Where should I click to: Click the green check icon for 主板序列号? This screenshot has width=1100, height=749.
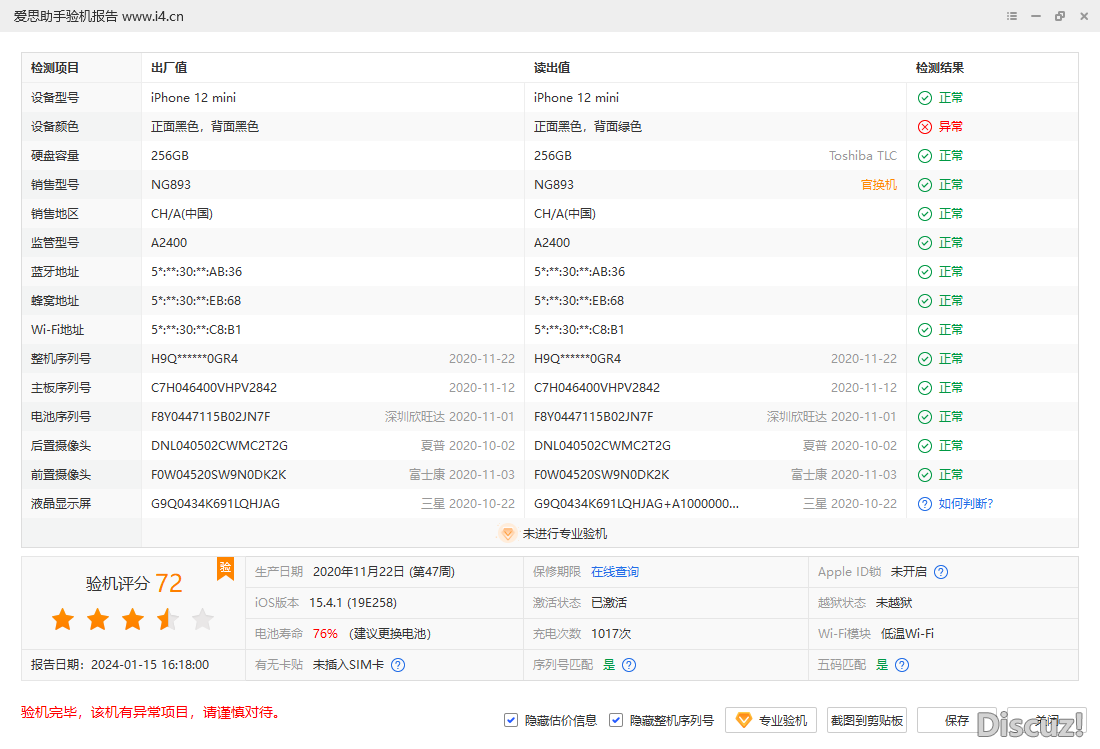tap(925, 388)
